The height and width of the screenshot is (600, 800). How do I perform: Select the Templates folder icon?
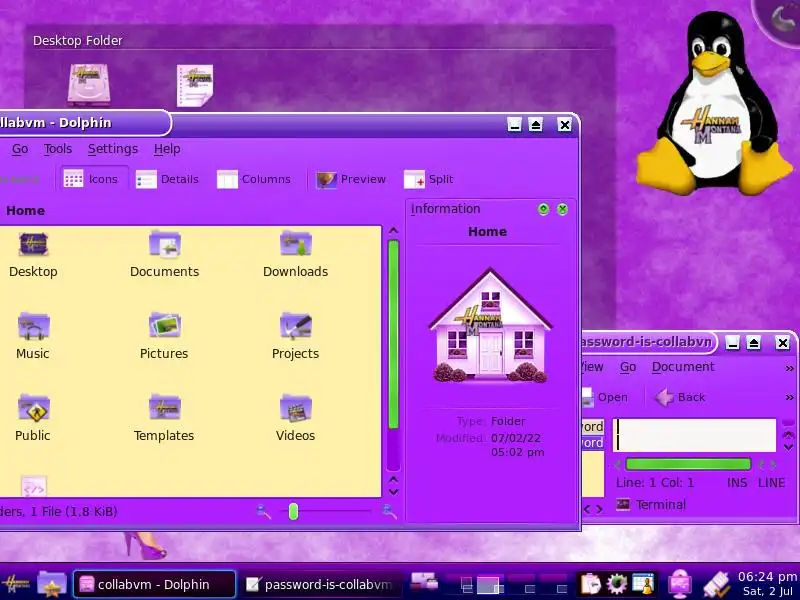164,418
